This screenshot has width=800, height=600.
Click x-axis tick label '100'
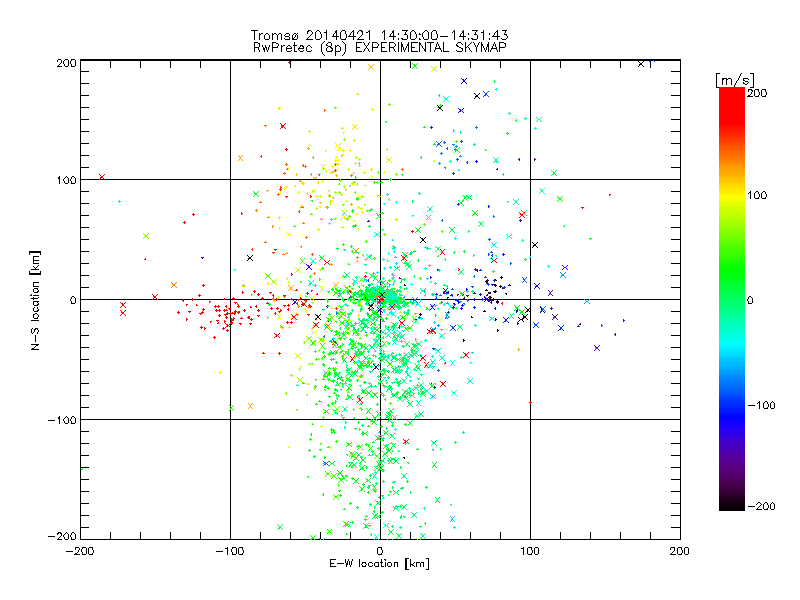point(530,551)
